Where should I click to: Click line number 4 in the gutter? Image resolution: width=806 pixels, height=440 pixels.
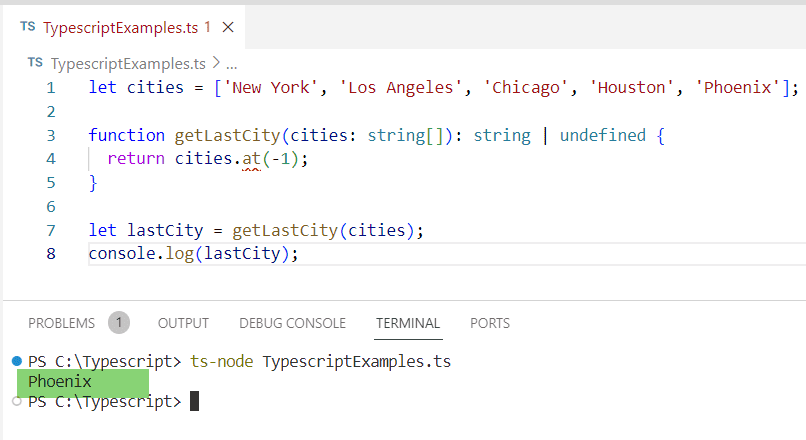pos(51,159)
